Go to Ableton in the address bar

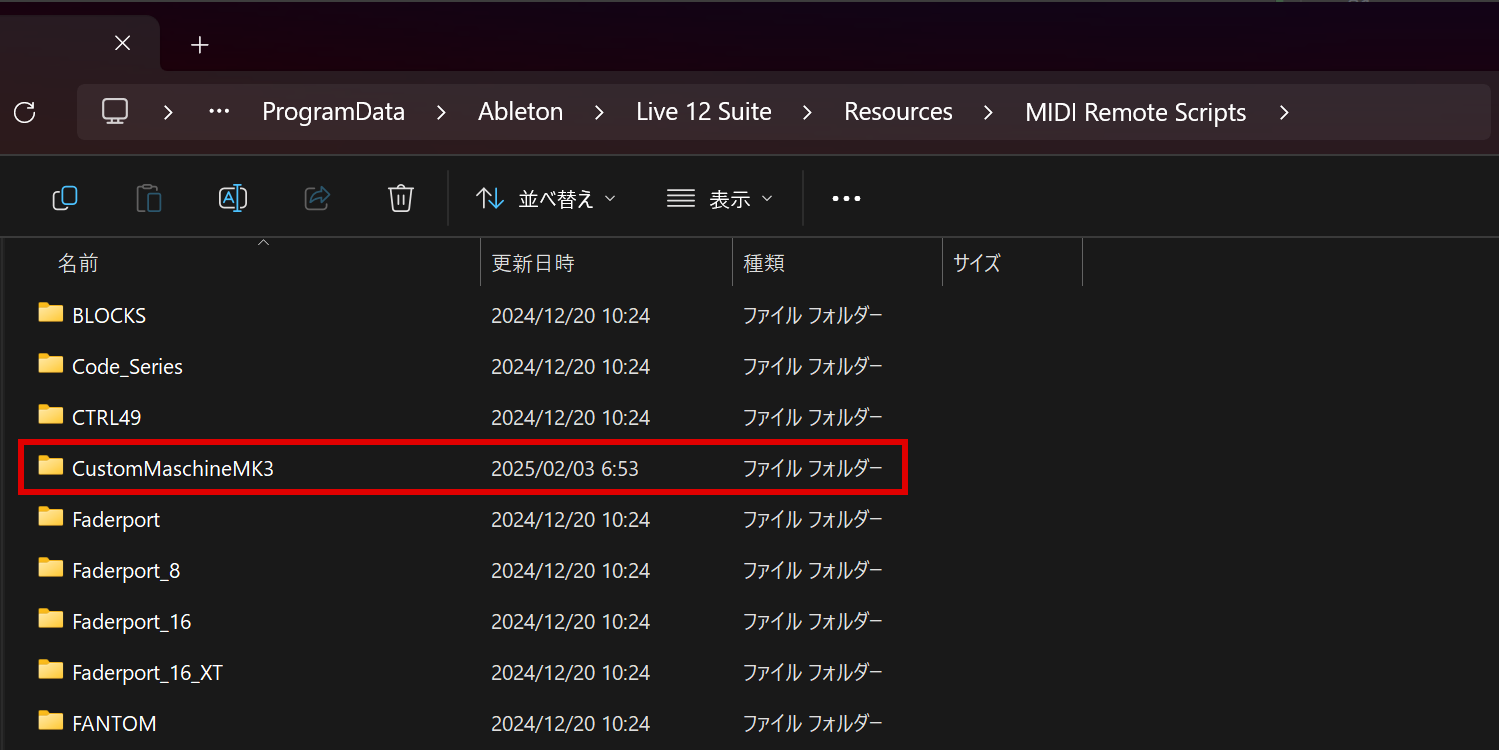point(520,112)
